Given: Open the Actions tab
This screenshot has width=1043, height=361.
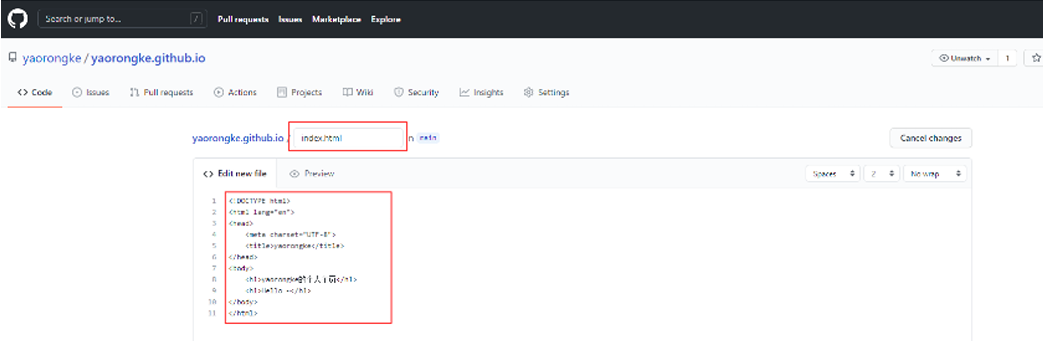Looking at the screenshot, I should pyautogui.click(x=235, y=92).
